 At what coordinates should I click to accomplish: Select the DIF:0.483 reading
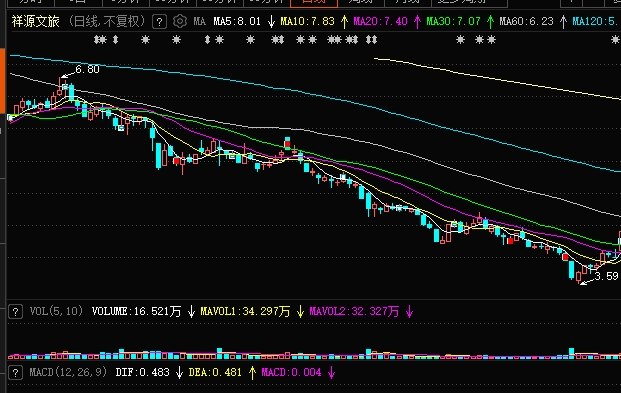click(143, 372)
